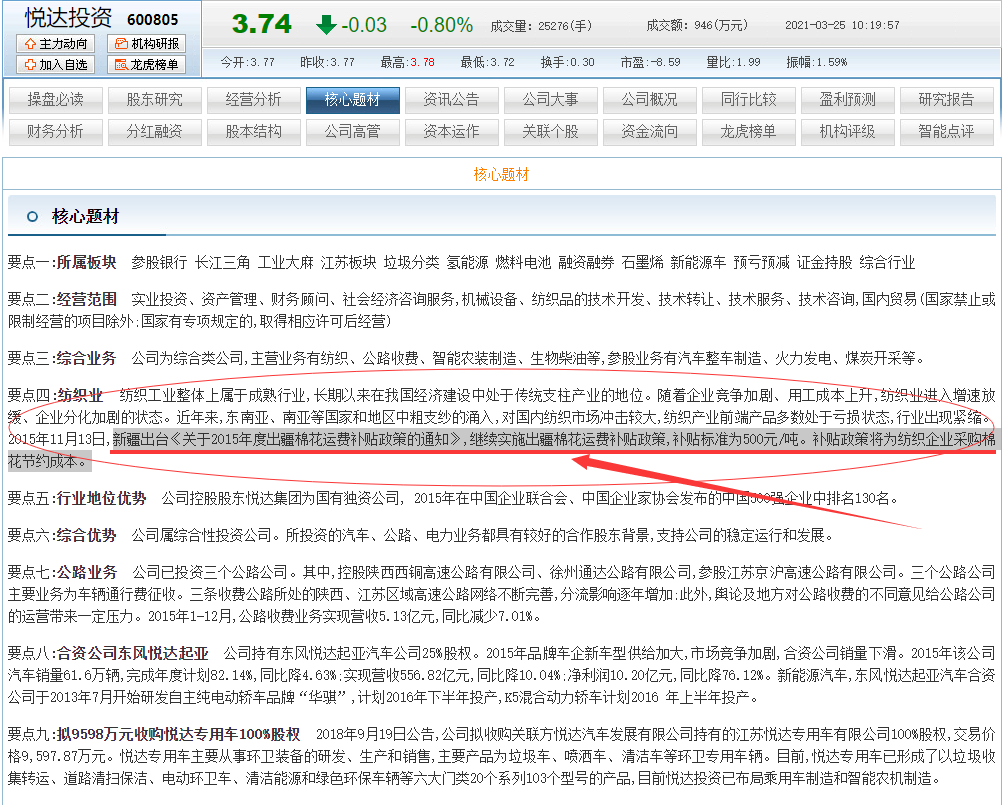Image resolution: width=1002 pixels, height=805 pixels.
Task: Click 加入自选 to add stock
Action: 56,65
